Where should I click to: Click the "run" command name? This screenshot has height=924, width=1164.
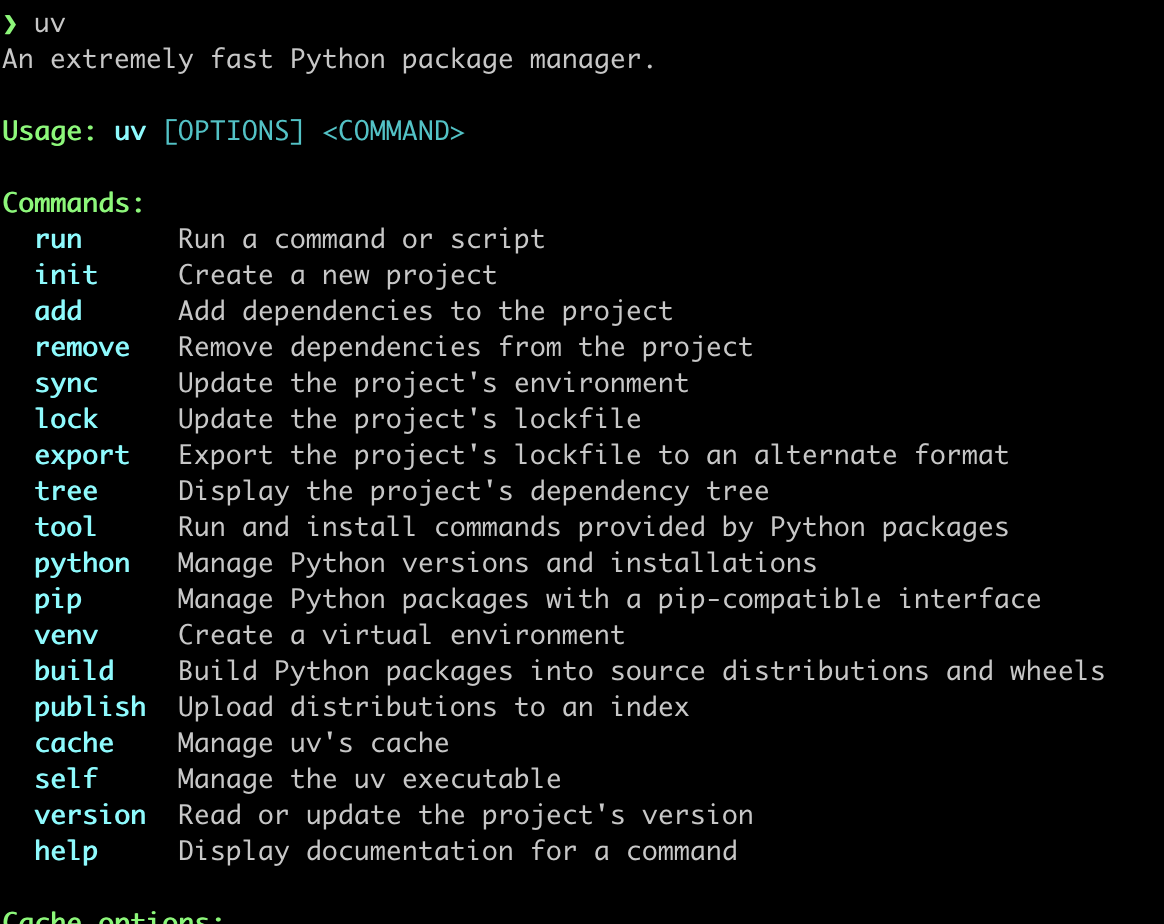[58, 240]
